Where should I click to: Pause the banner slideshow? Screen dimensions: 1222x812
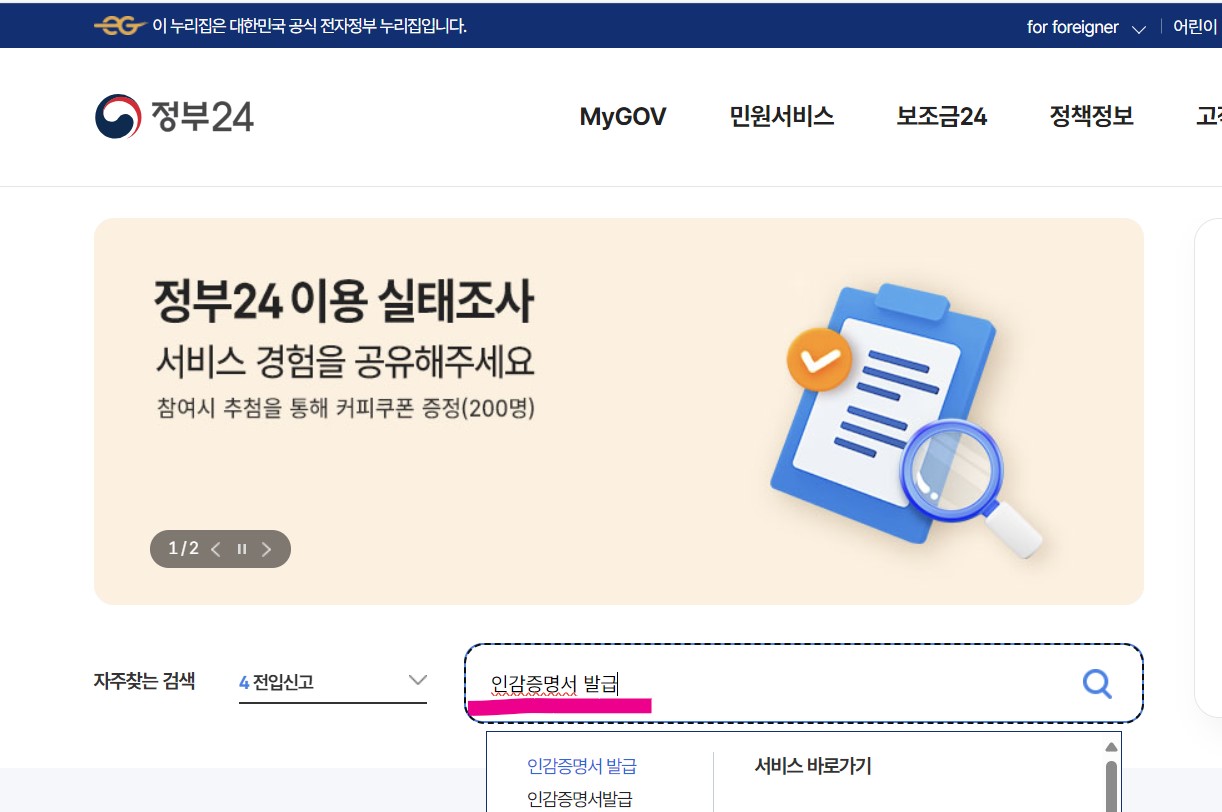click(242, 549)
